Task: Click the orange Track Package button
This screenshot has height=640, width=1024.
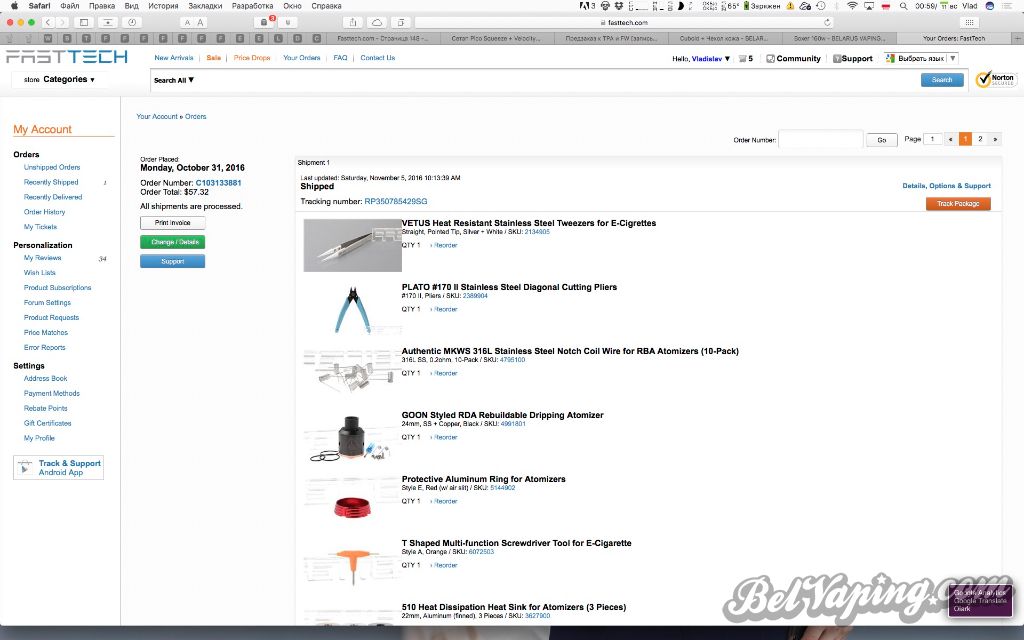Action: (x=958, y=204)
